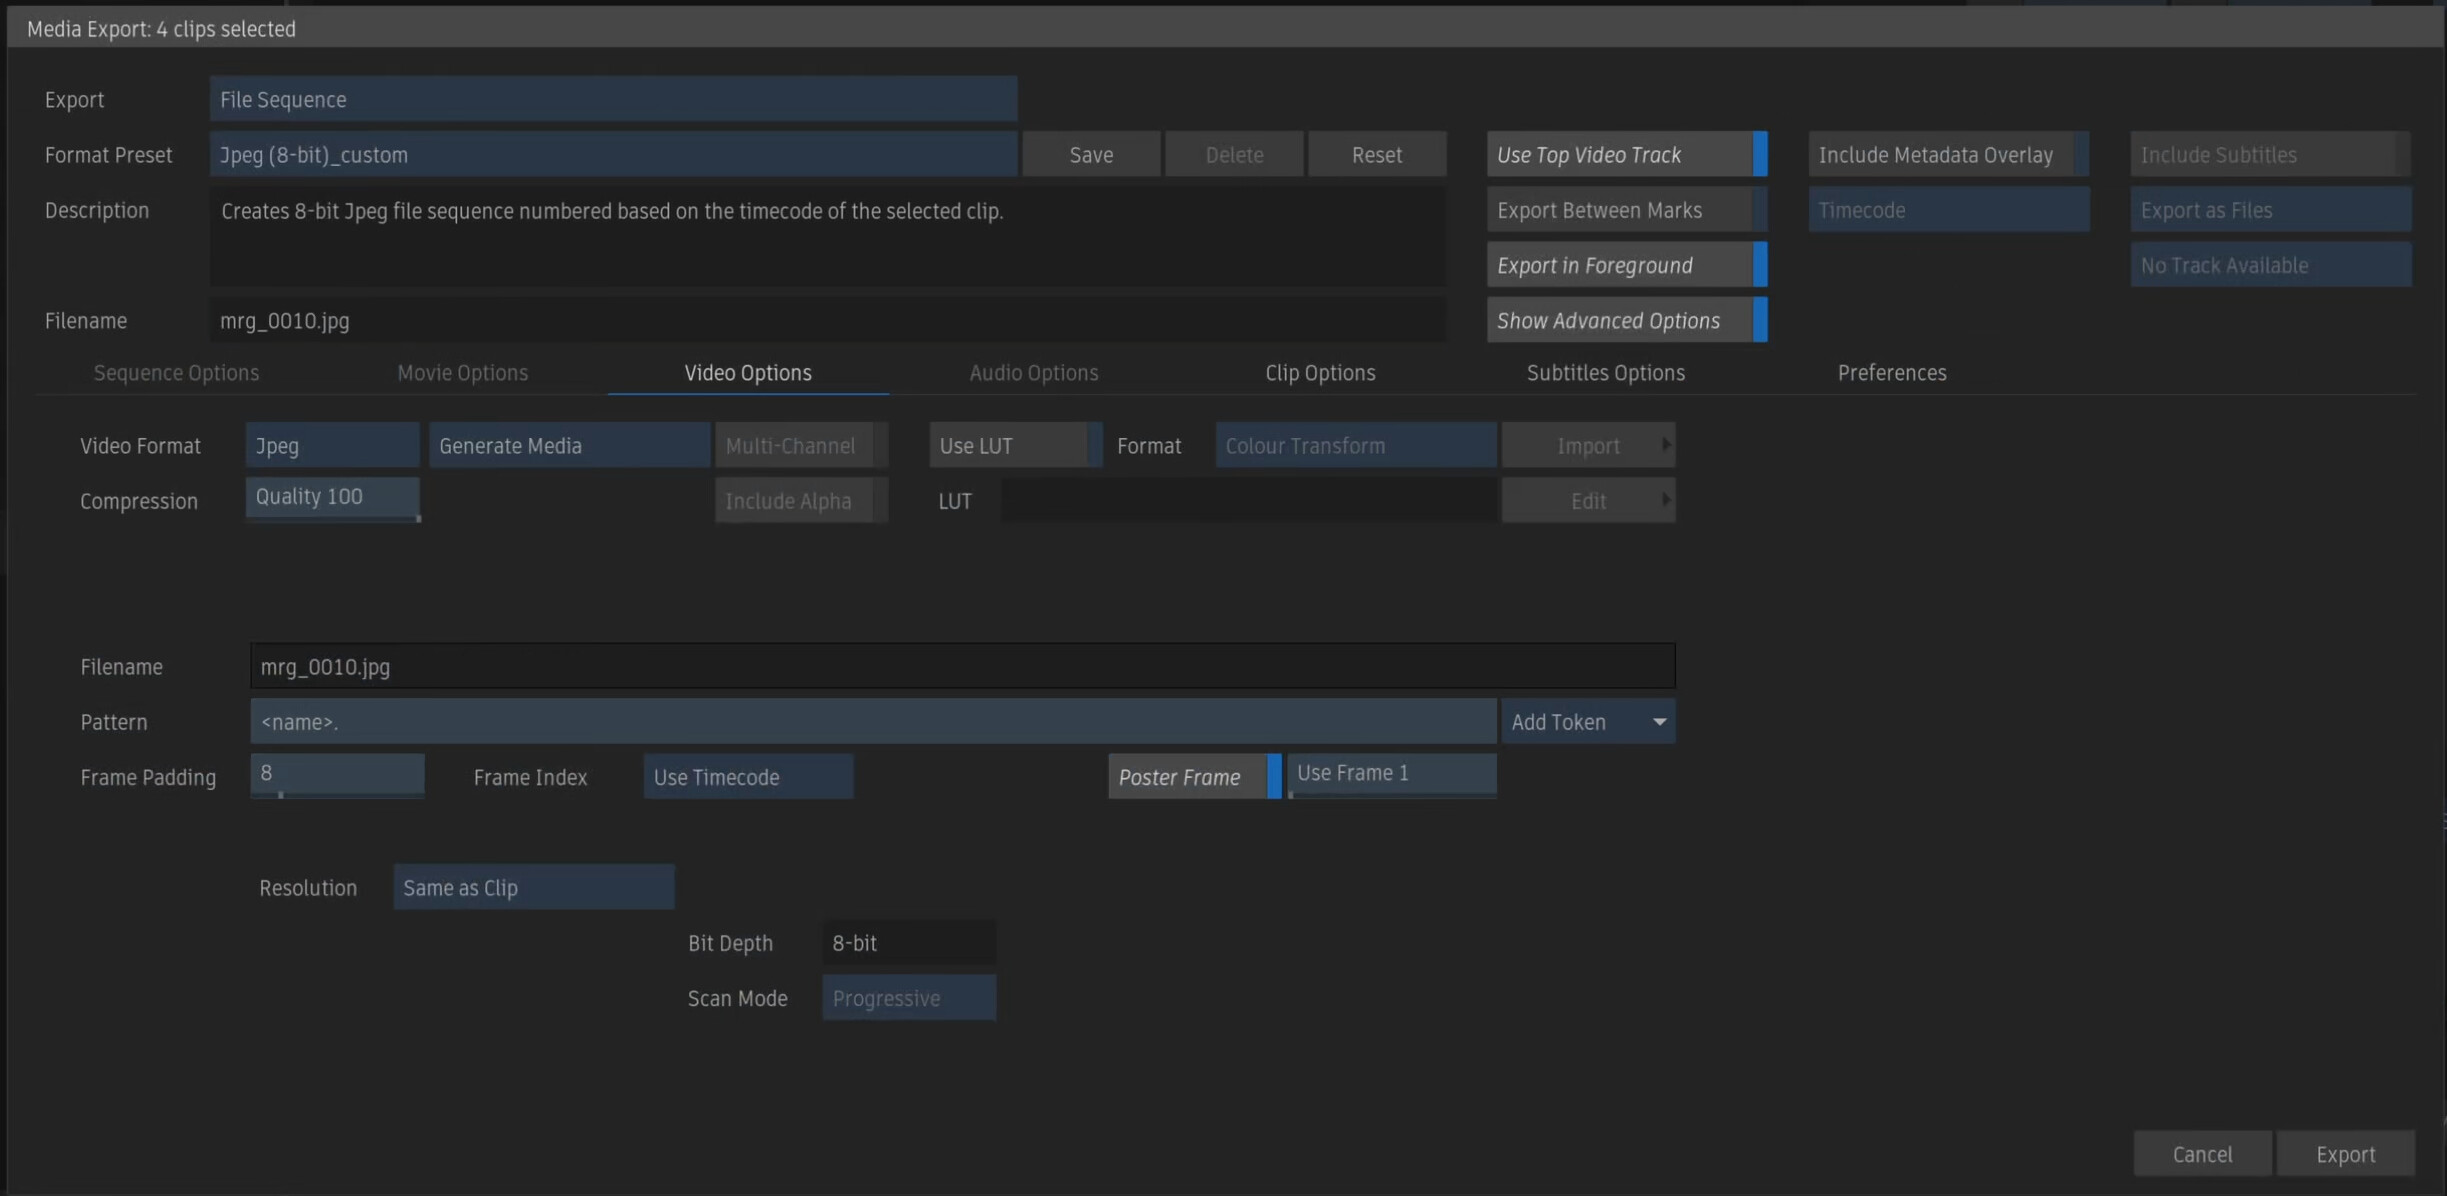Click the Pattern input field
Screen dimensions: 2447x1196
tap(872, 722)
